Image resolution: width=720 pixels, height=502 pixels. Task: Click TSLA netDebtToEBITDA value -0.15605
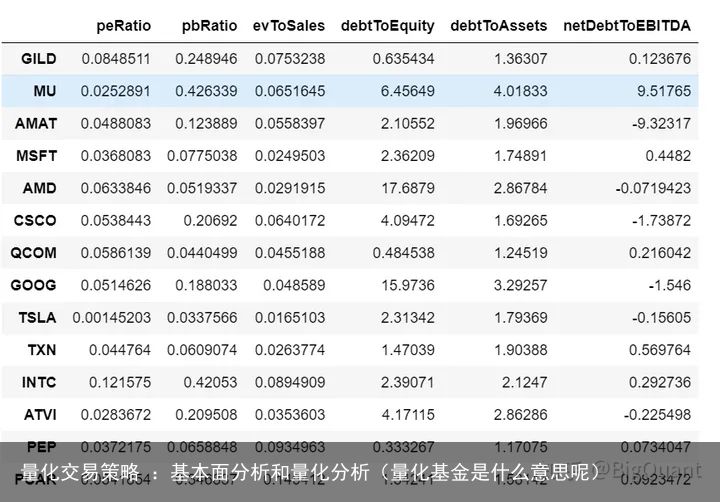[x=661, y=317]
